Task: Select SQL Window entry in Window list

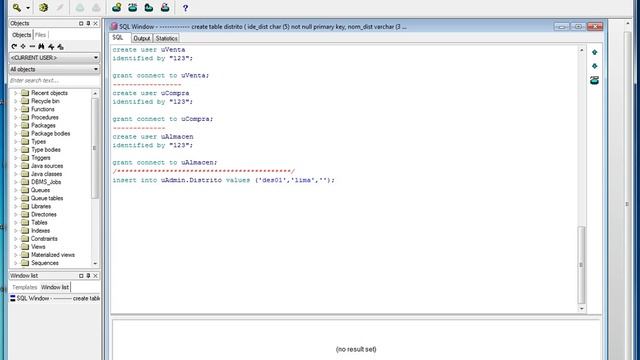Action: pos(55,299)
